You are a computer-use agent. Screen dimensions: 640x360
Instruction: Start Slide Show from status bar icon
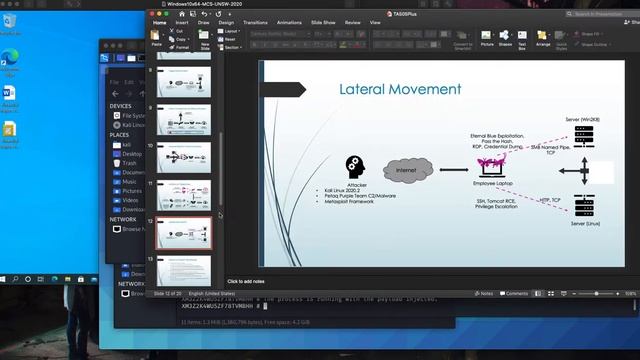point(564,293)
